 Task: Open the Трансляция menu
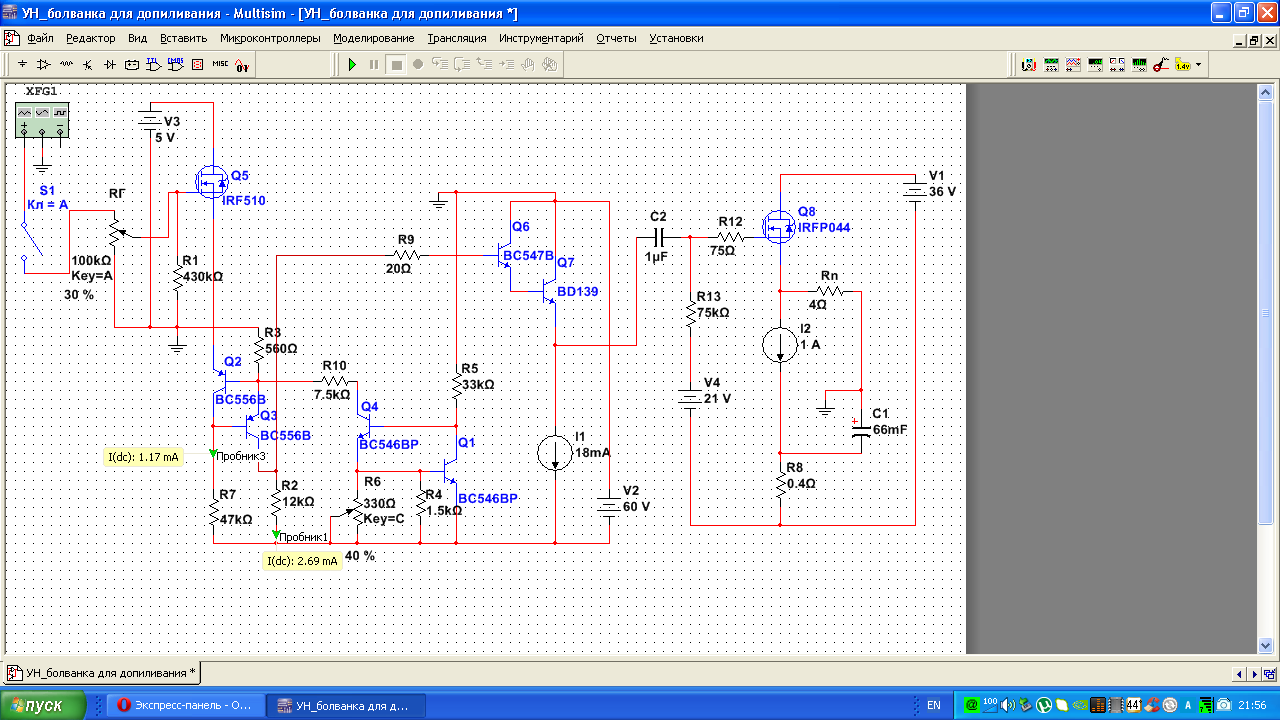[x=457, y=38]
